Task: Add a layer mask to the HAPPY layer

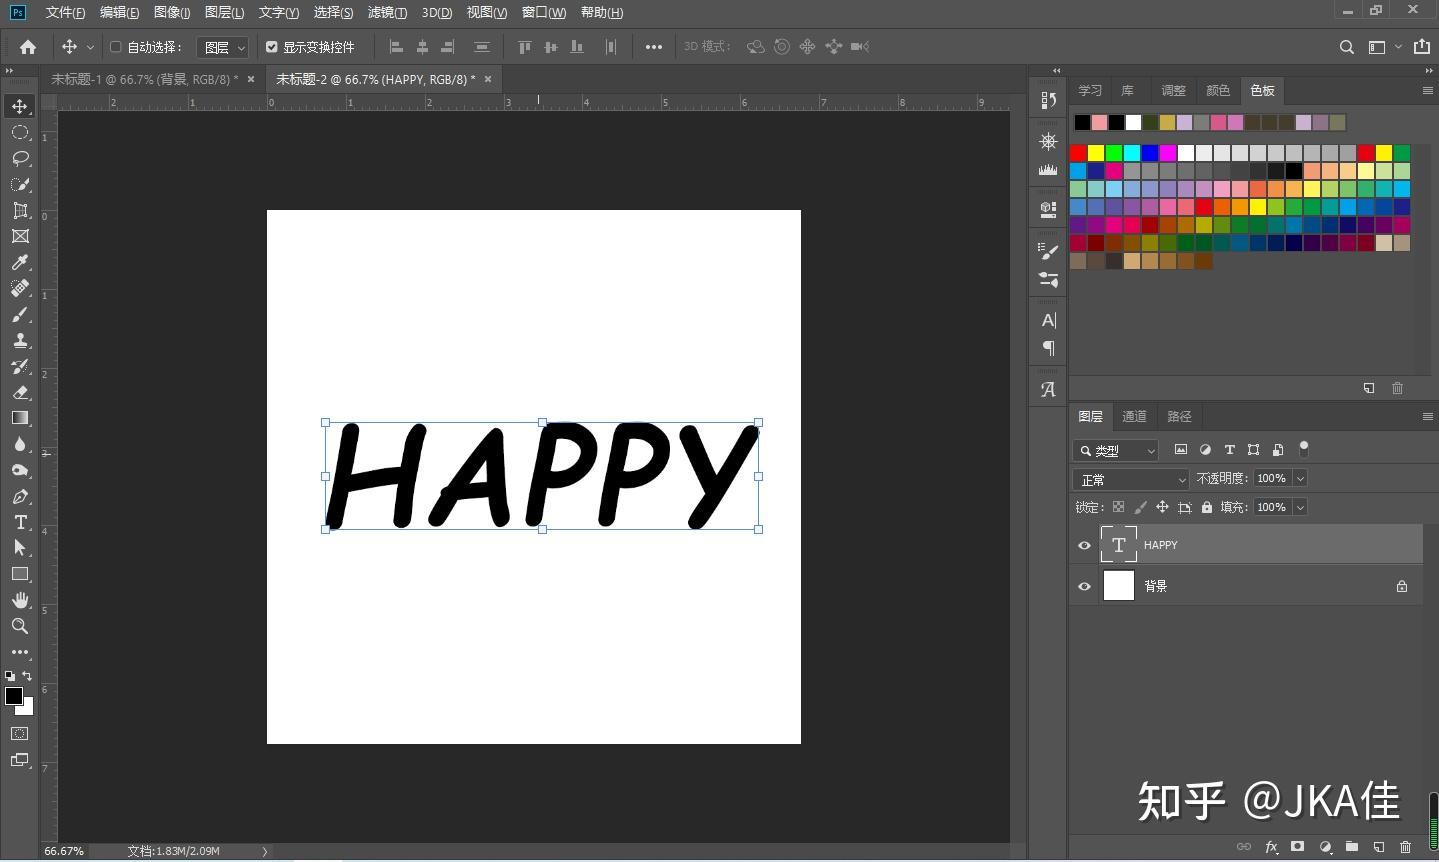Action: click(x=1297, y=847)
